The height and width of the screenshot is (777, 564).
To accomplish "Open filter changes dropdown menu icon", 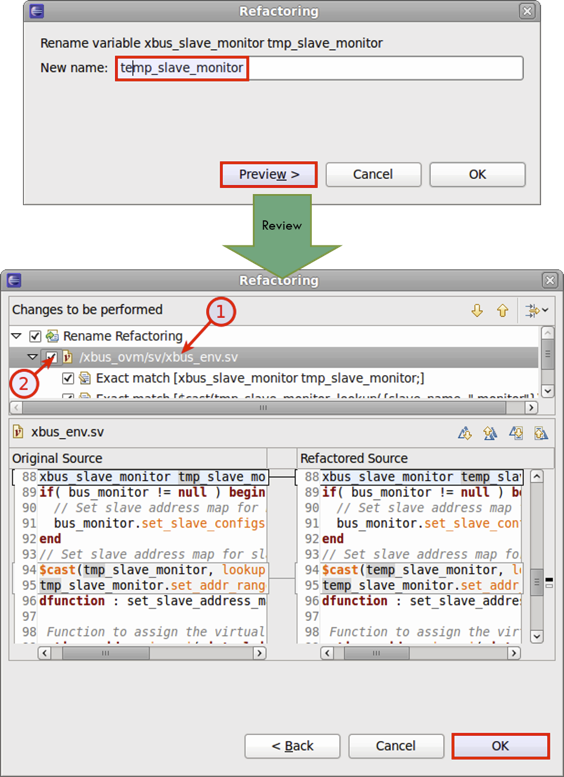I will click(x=537, y=311).
